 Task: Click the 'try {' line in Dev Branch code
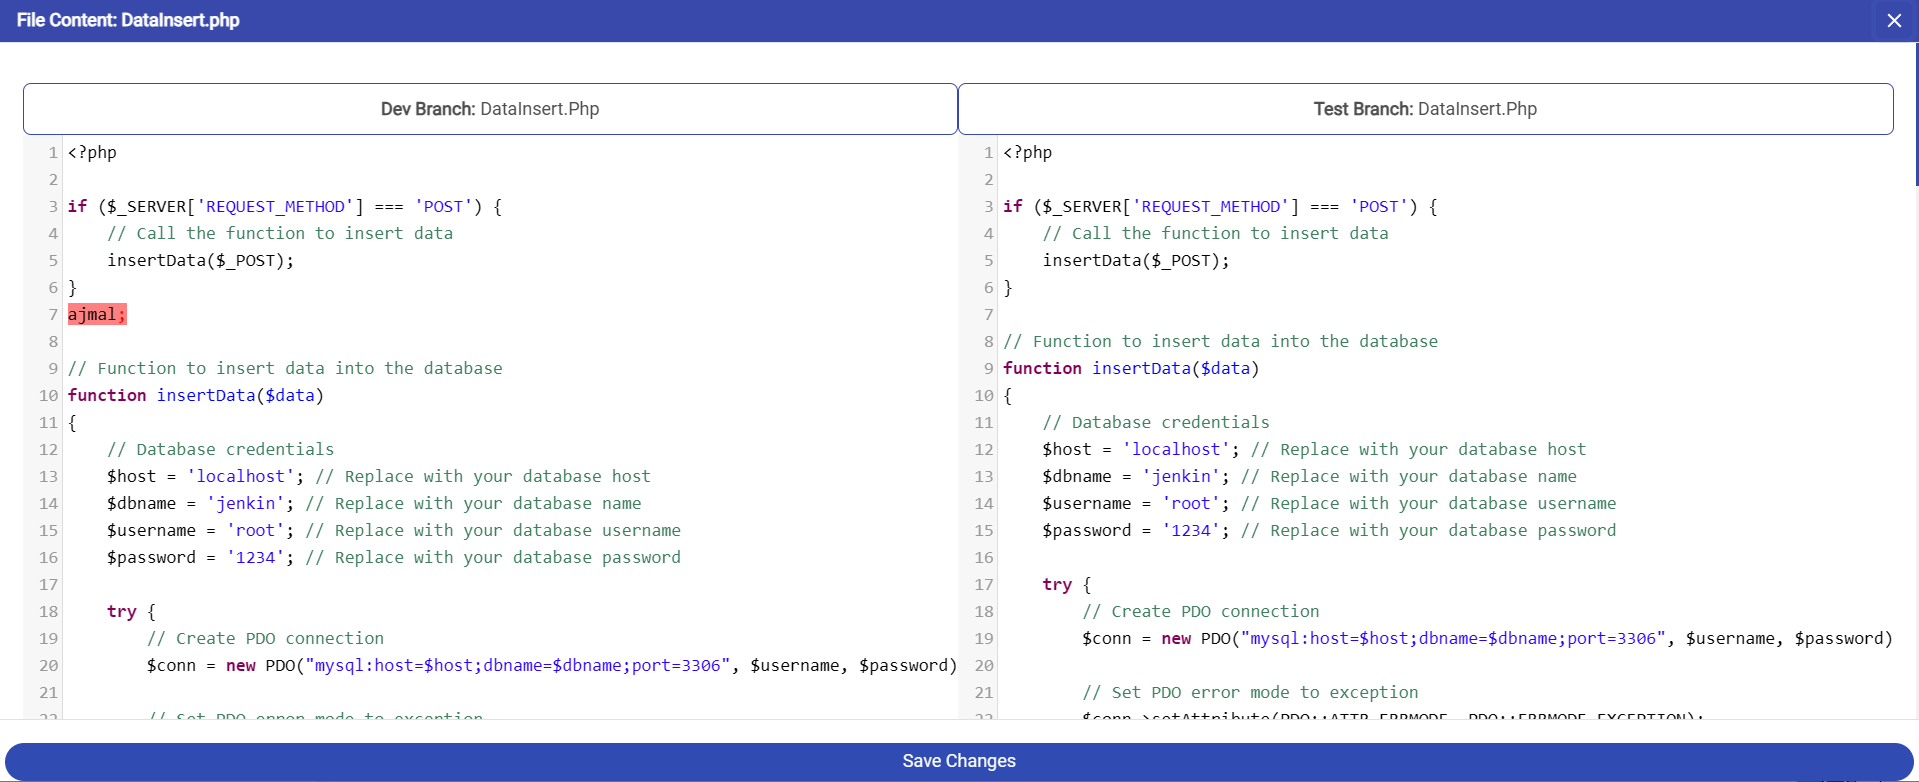(131, 612)
